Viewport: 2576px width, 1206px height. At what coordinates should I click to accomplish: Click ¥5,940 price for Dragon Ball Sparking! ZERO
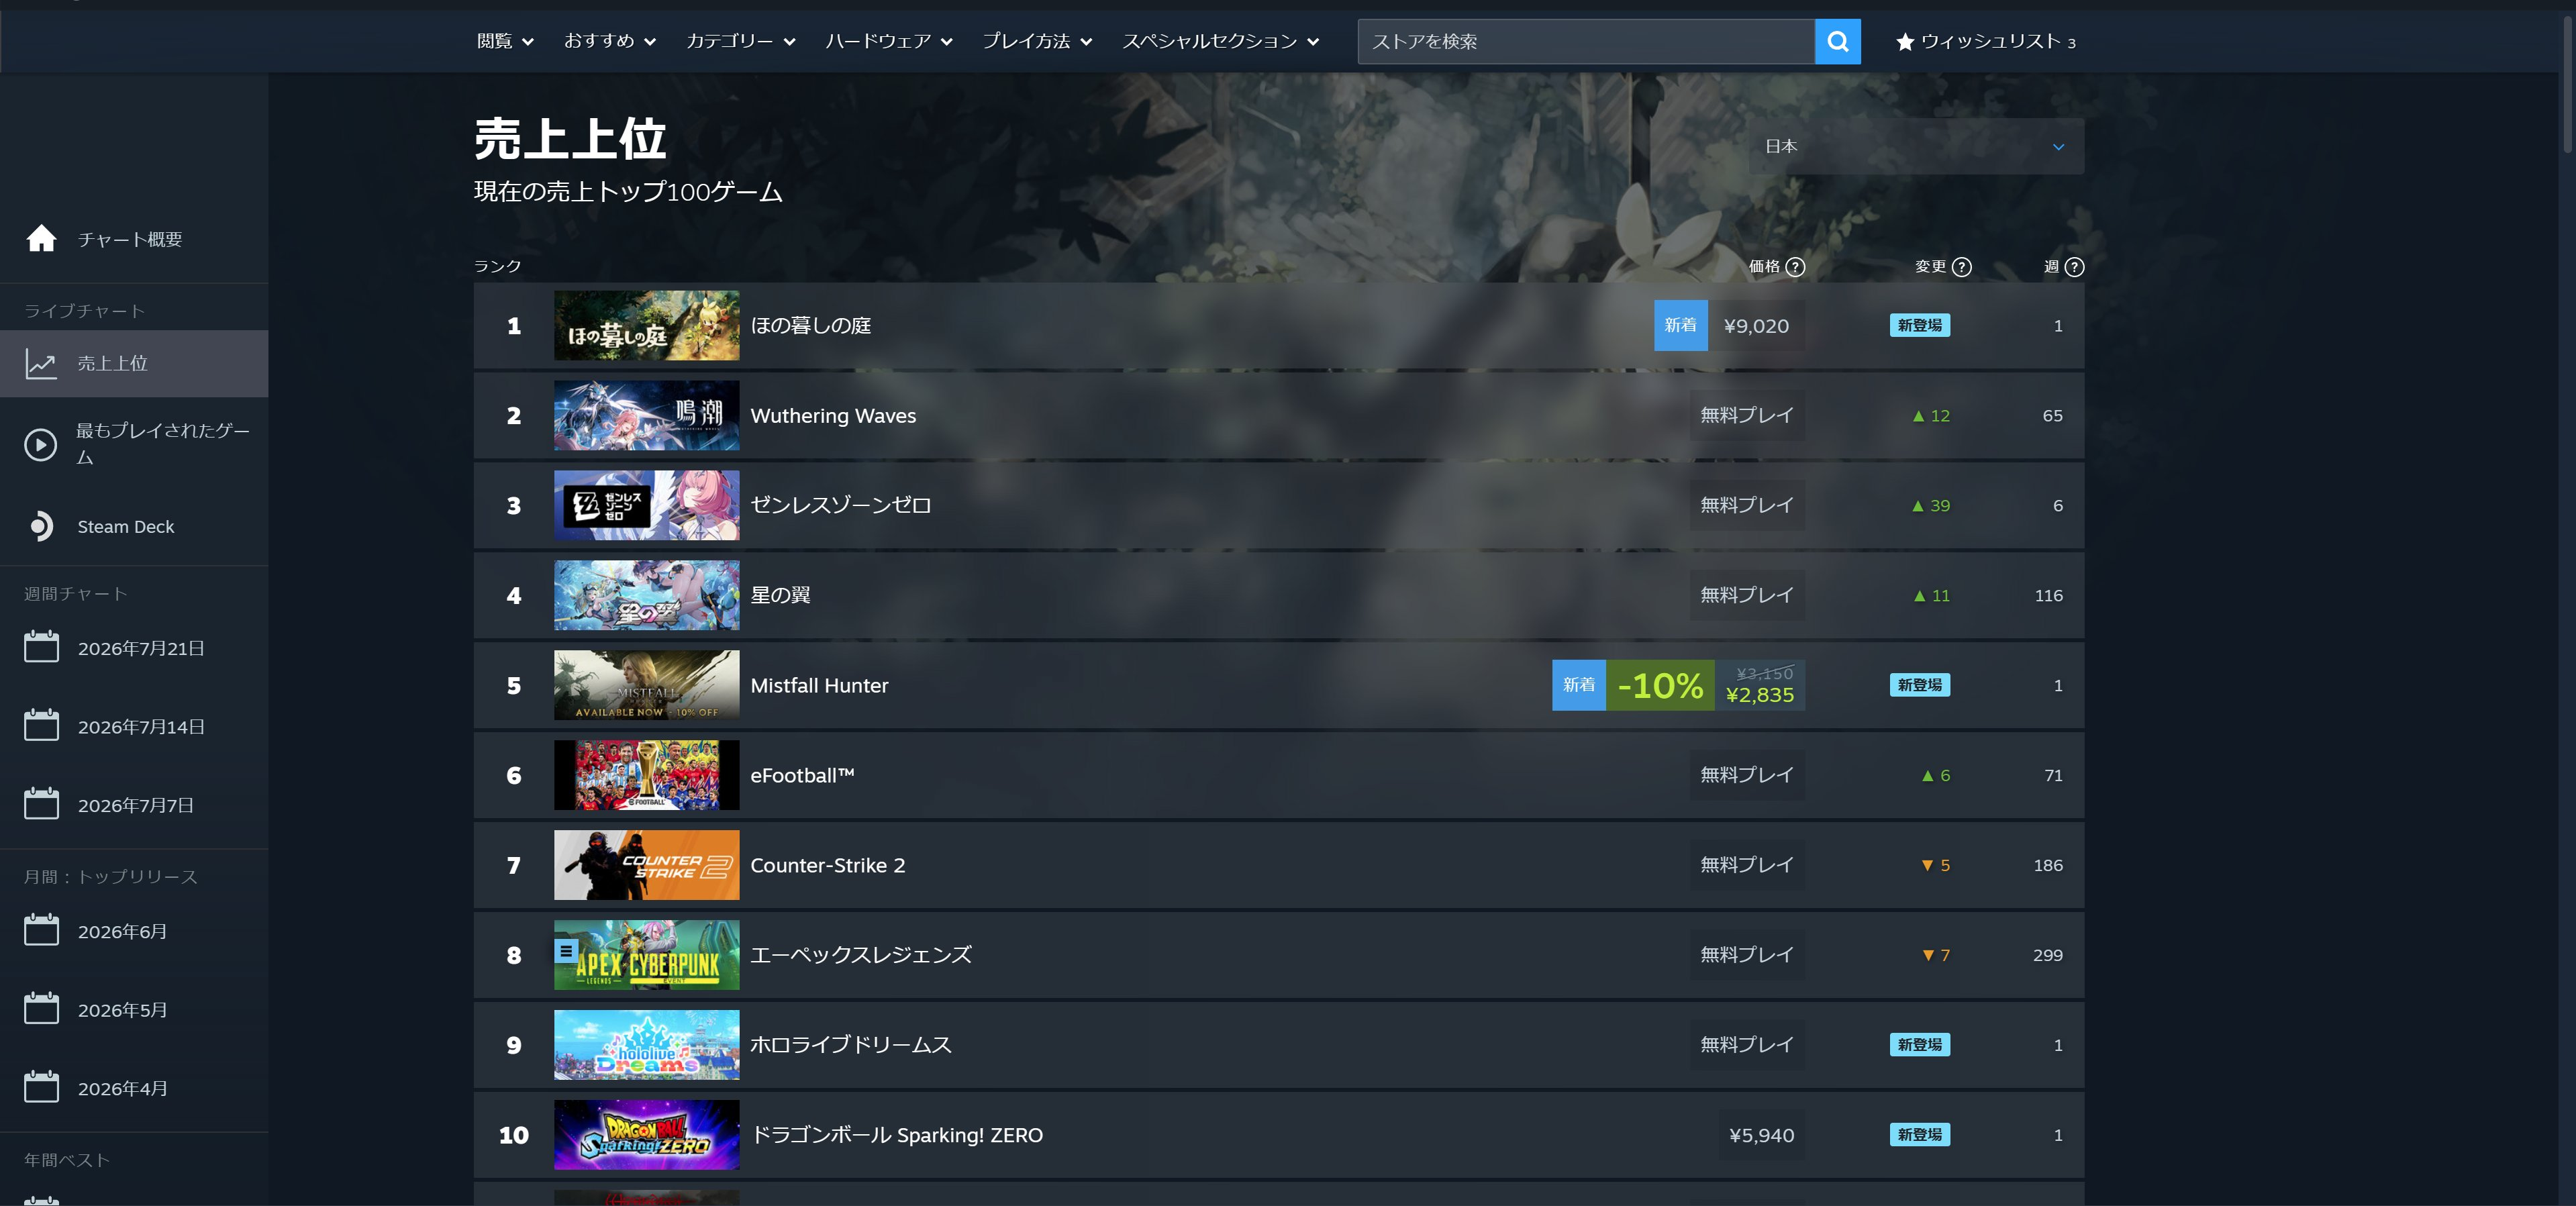pos(1761,1135)
